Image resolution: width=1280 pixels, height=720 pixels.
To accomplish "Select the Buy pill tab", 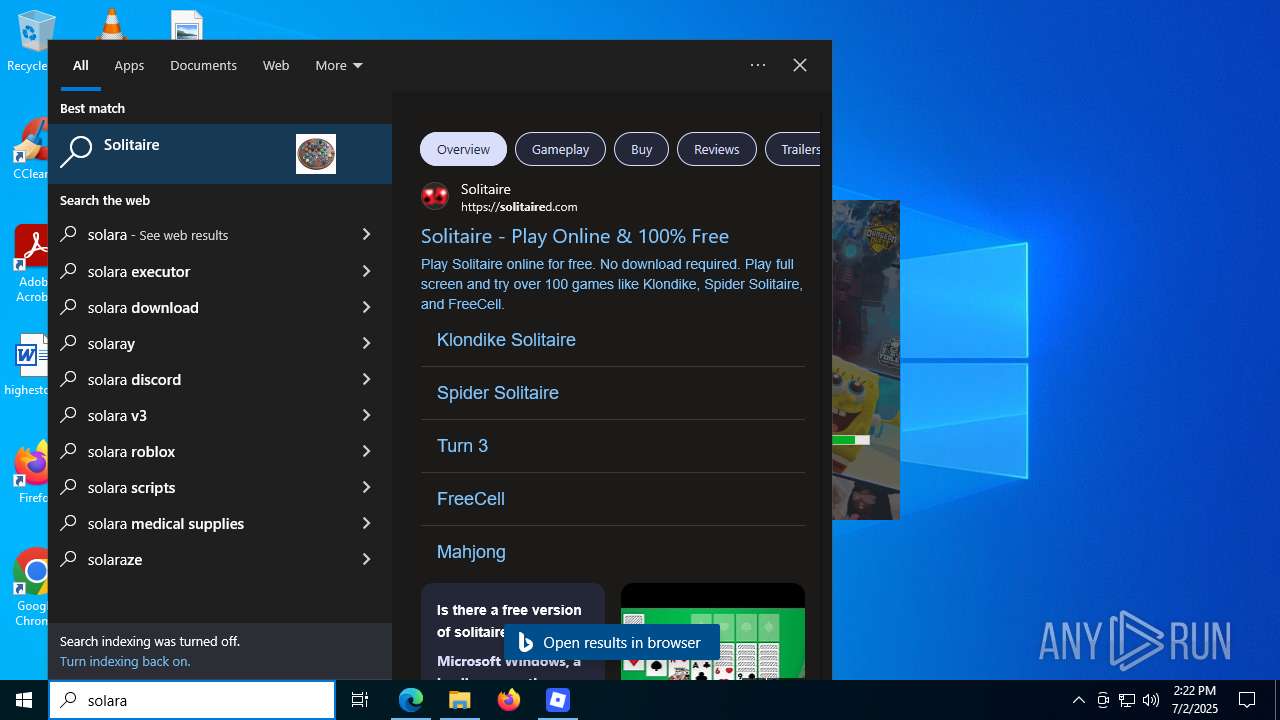I will pyautogui.click(x=641, y=149).
